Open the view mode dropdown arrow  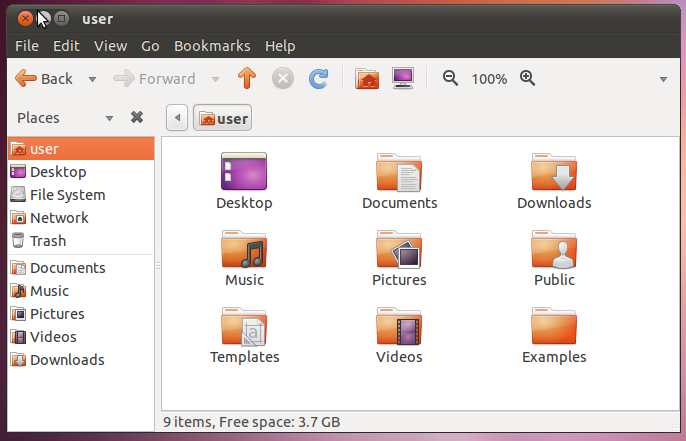point(663,79)
